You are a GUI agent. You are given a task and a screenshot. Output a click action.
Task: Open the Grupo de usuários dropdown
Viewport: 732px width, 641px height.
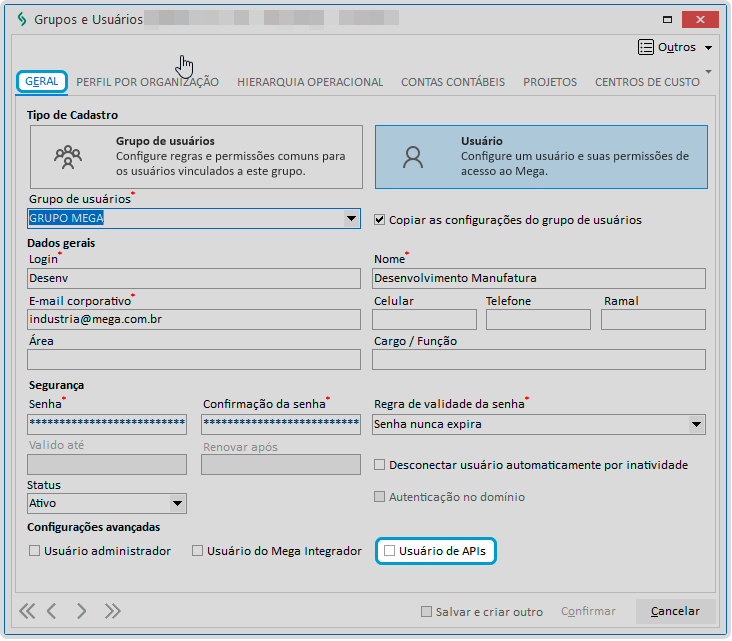(x=351, y=218)
